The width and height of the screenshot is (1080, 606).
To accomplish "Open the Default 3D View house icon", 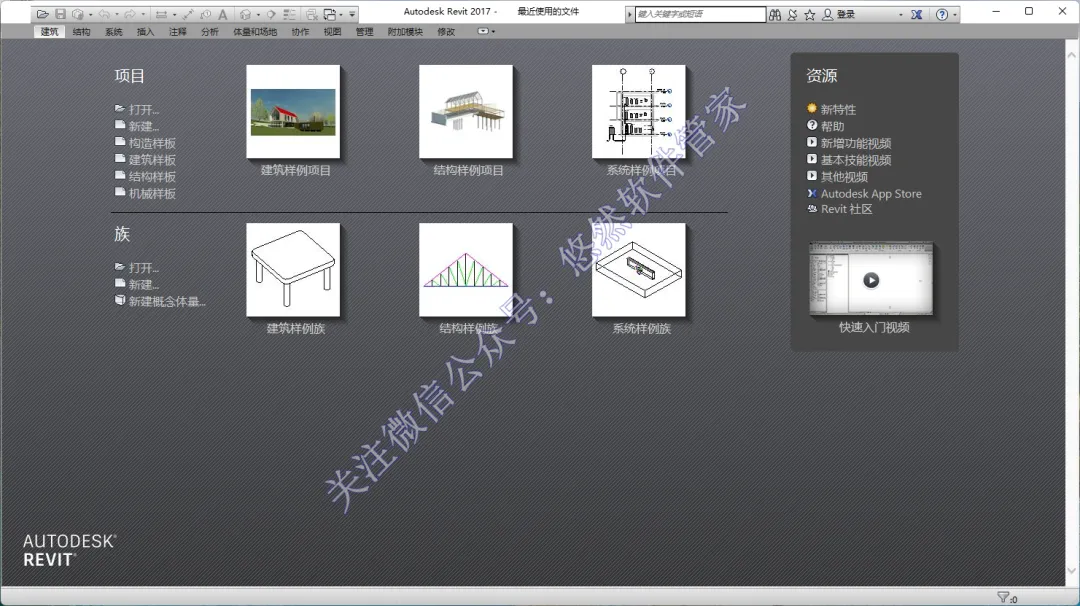I will 246,14.
